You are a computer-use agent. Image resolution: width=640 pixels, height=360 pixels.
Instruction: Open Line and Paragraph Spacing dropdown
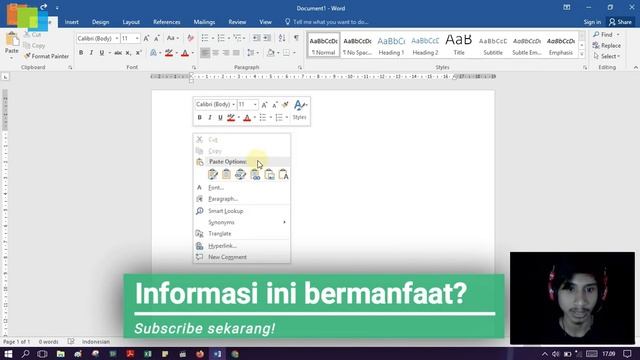(x=253, y=53)
